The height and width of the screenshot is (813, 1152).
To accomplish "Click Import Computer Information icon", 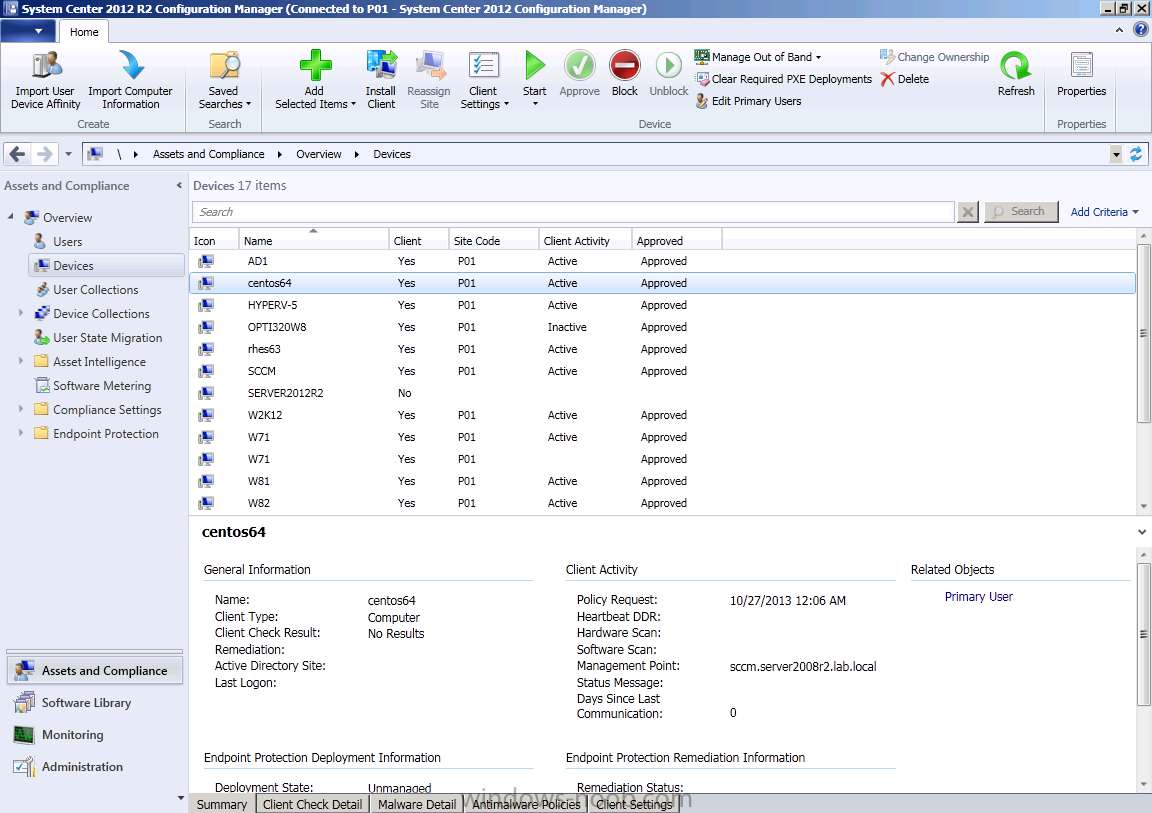I will pos(132,65).
